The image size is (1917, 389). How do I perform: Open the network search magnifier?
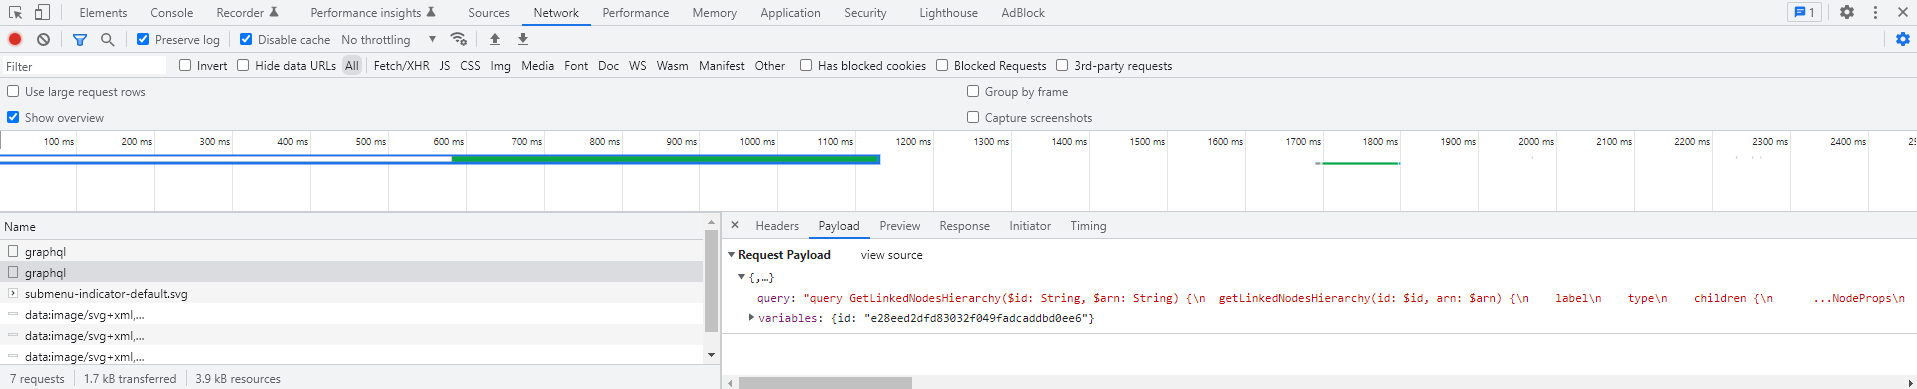pos(107,39)
